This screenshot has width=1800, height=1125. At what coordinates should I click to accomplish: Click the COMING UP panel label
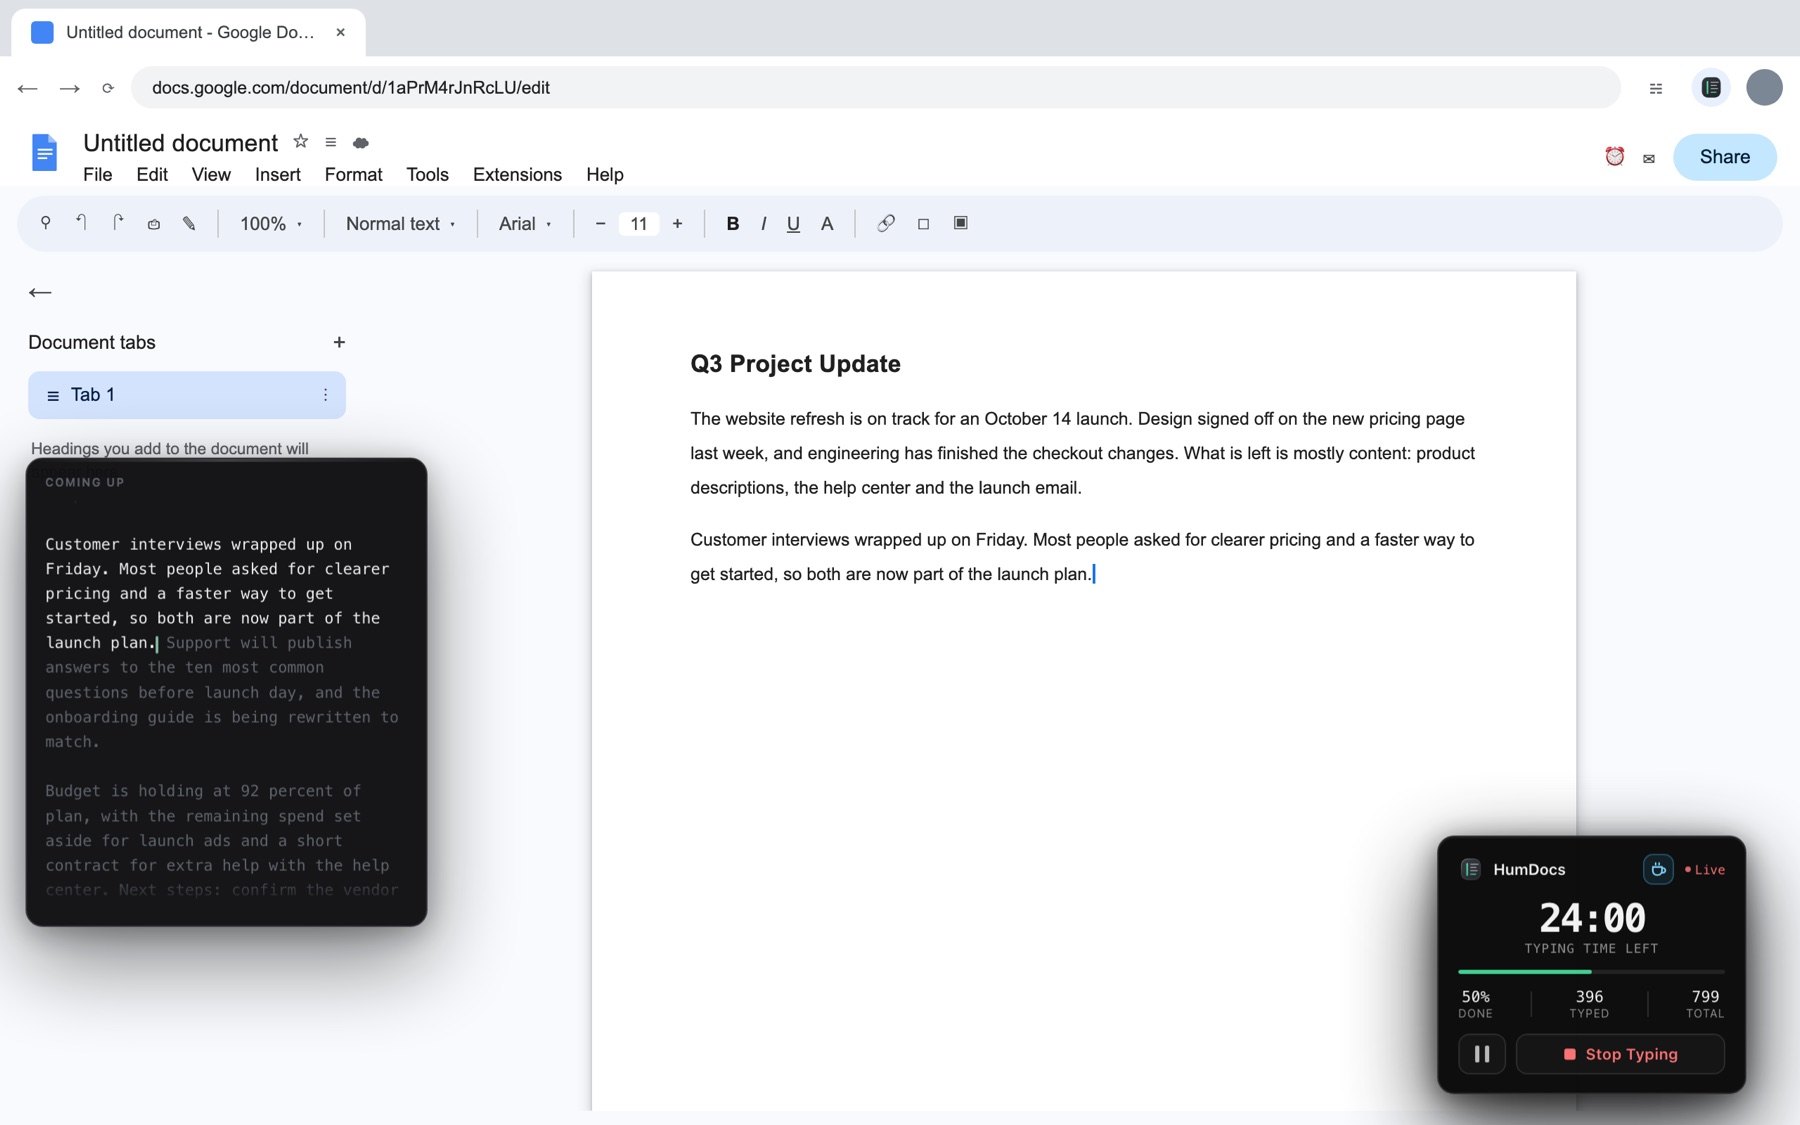click(85, 482)
